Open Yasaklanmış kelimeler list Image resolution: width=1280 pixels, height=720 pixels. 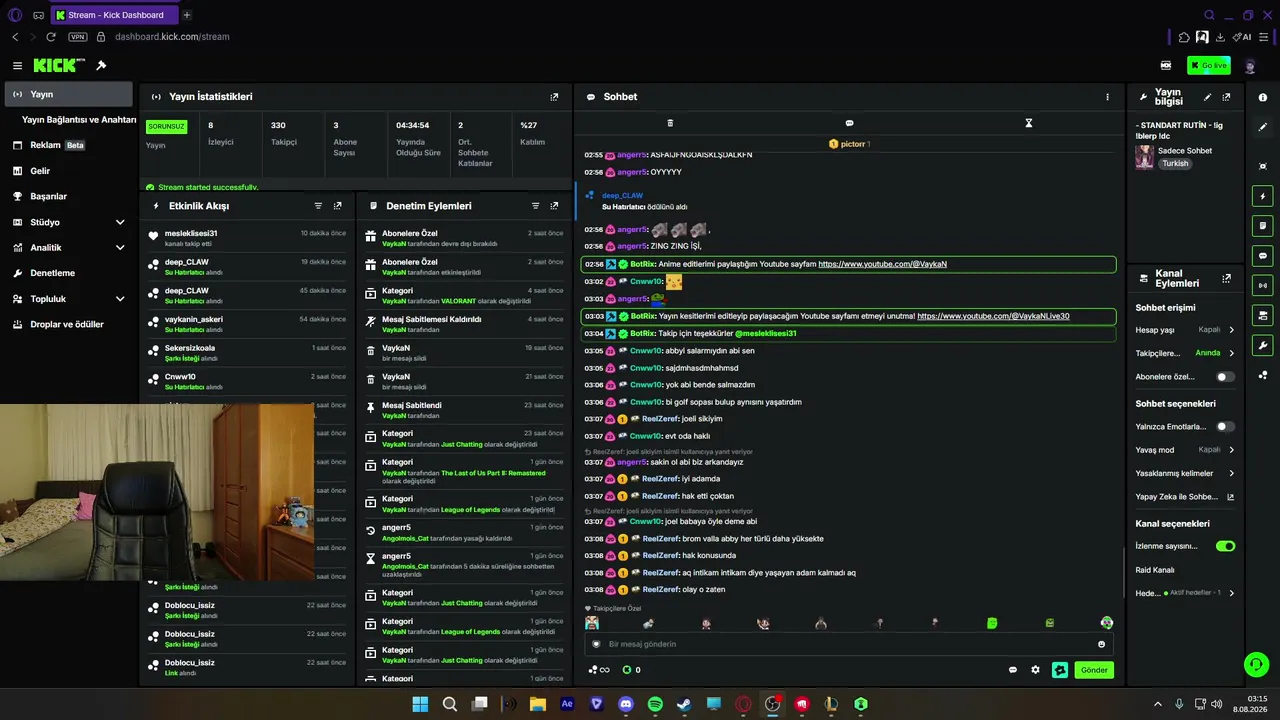click(x=1185, y=473)
